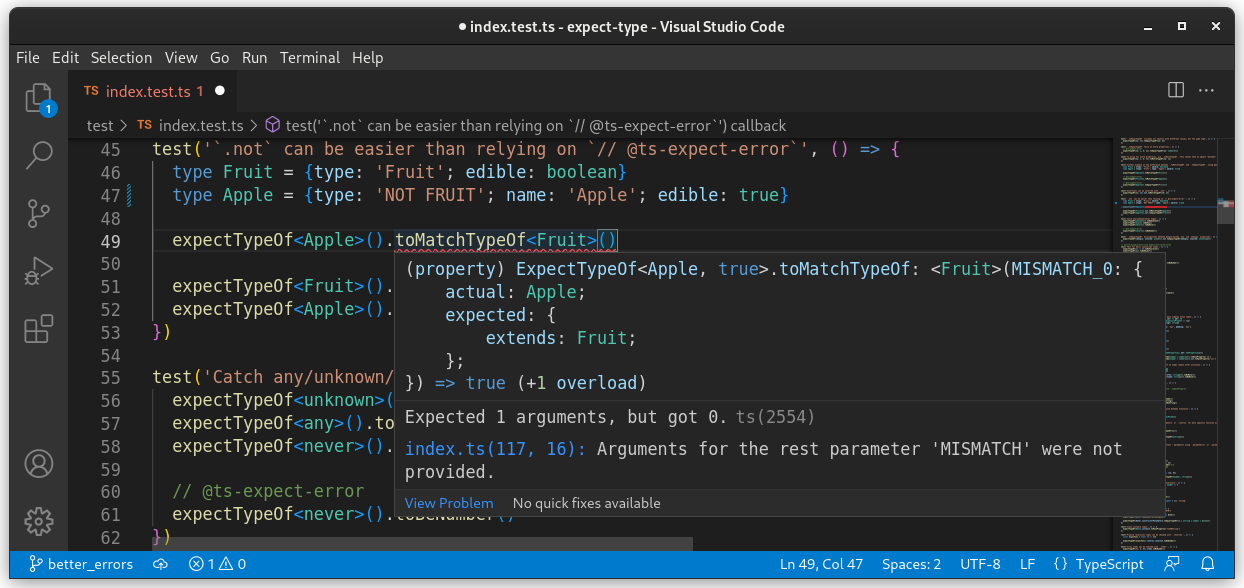Viewport: 1244px width, 588px height.
Task: Click the horizontal scrollbar below editor
Action: point(422,544)
